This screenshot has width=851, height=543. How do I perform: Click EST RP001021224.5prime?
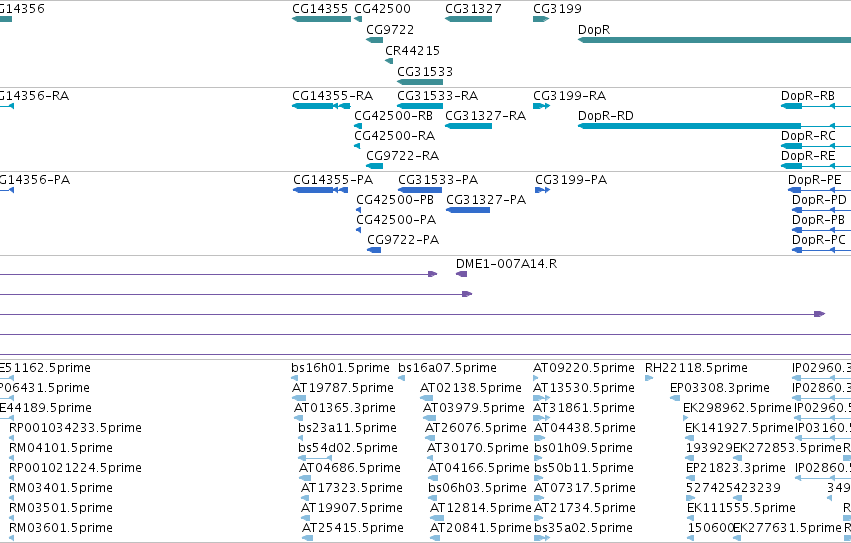(x=12, y=478)
